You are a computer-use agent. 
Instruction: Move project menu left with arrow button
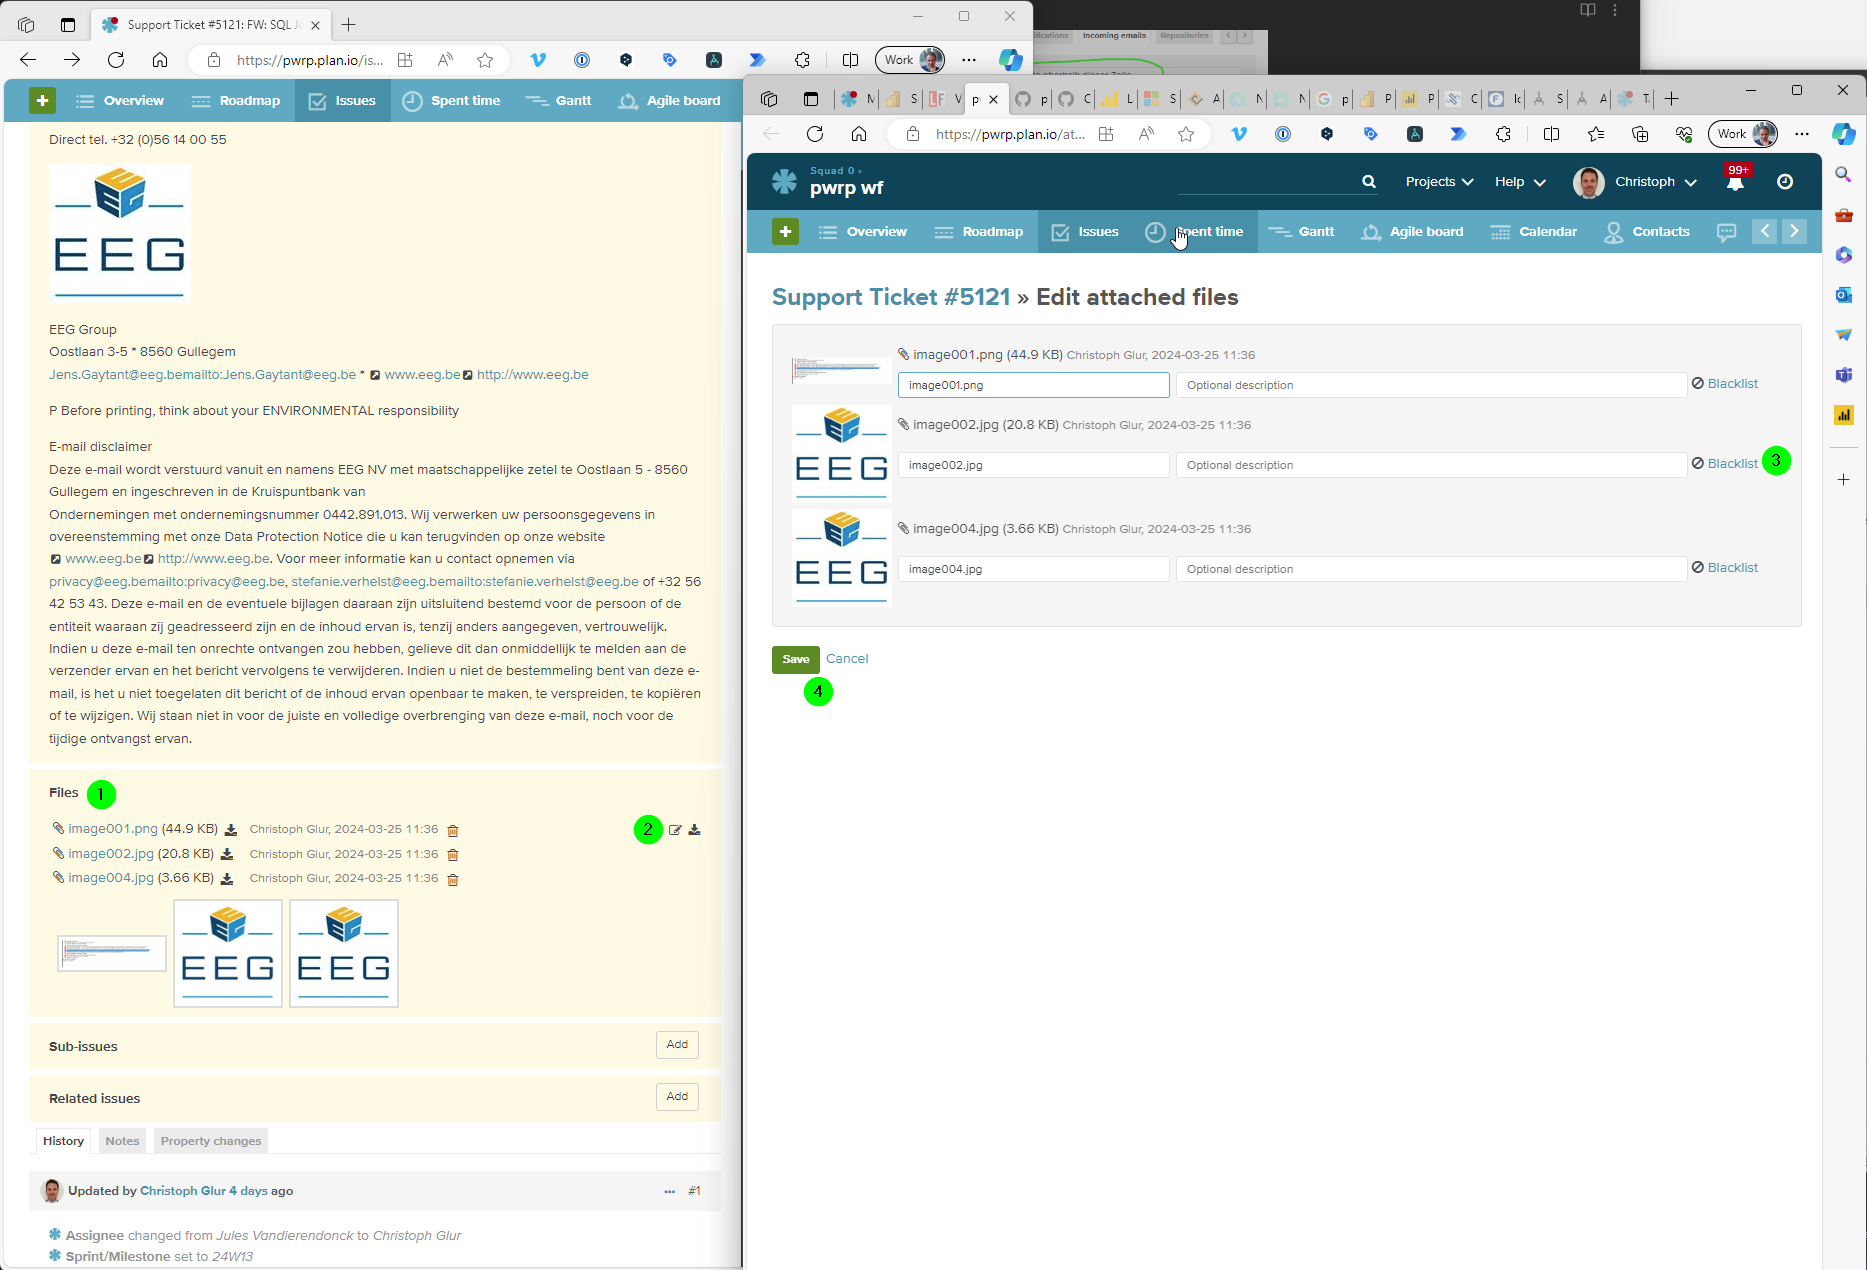1765,231
